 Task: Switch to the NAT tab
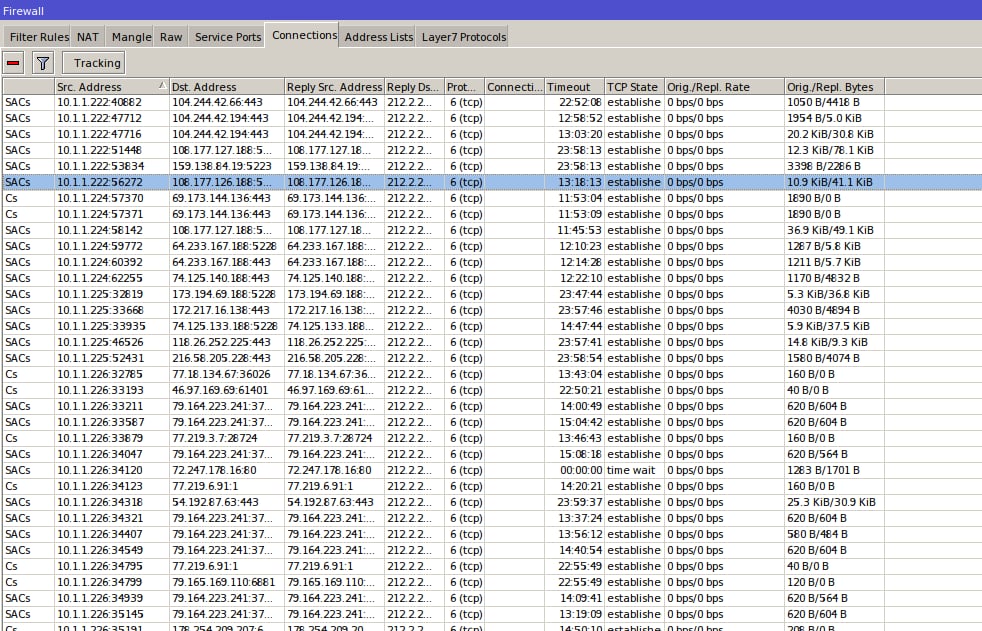pyautogui.click(x=88, y=37)
